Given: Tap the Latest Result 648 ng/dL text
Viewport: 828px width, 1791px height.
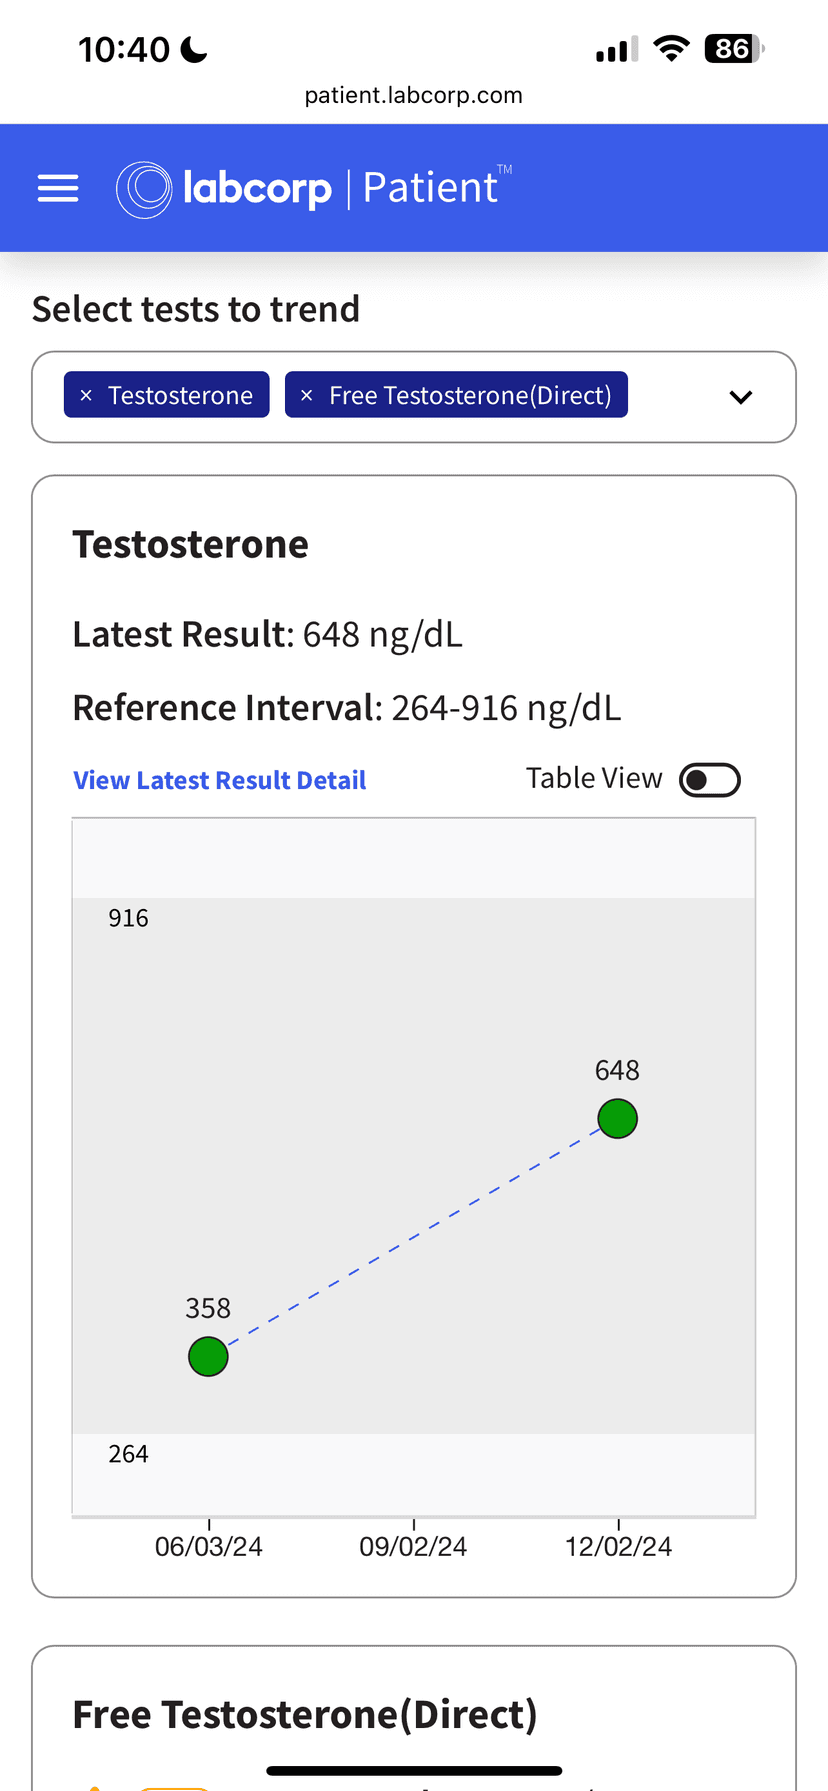Looking at the screenshot, I should tap(268, 635).
